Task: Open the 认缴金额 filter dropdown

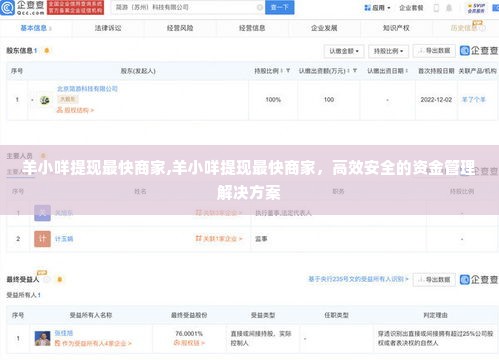Action: [344, 51]
